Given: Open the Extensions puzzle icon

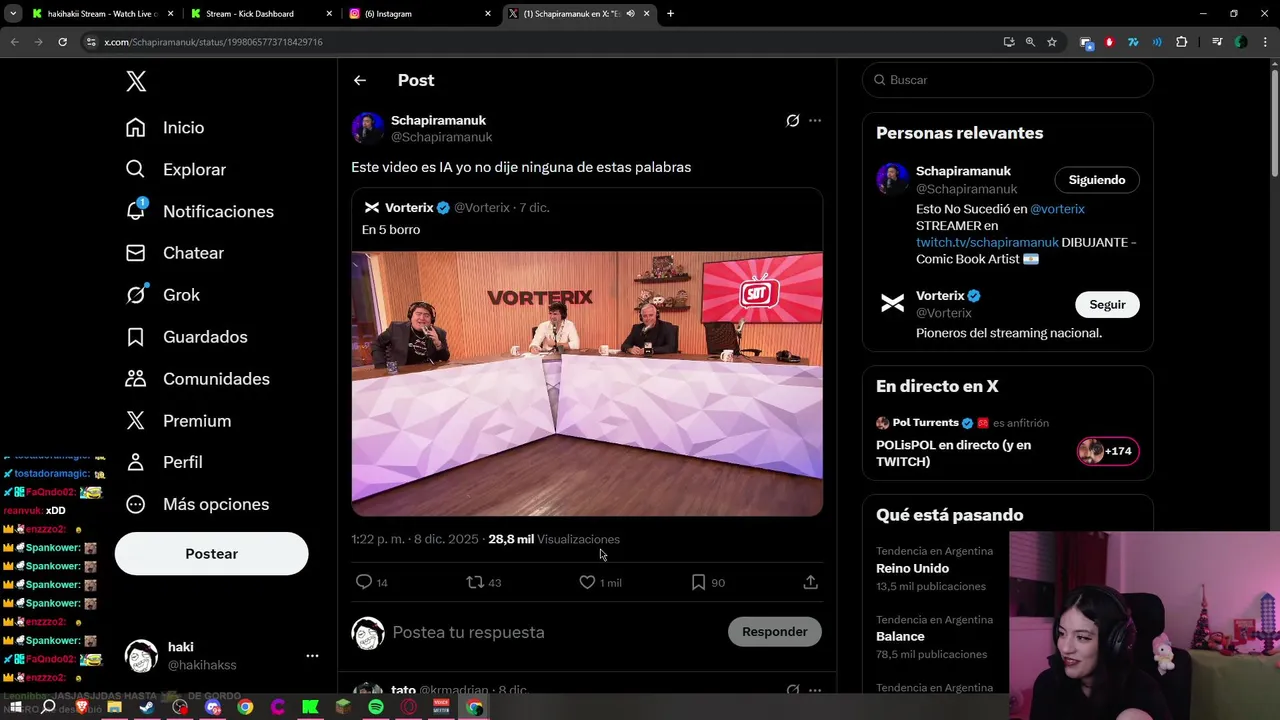Looking at the screenshot, I should coord(1181,42).
